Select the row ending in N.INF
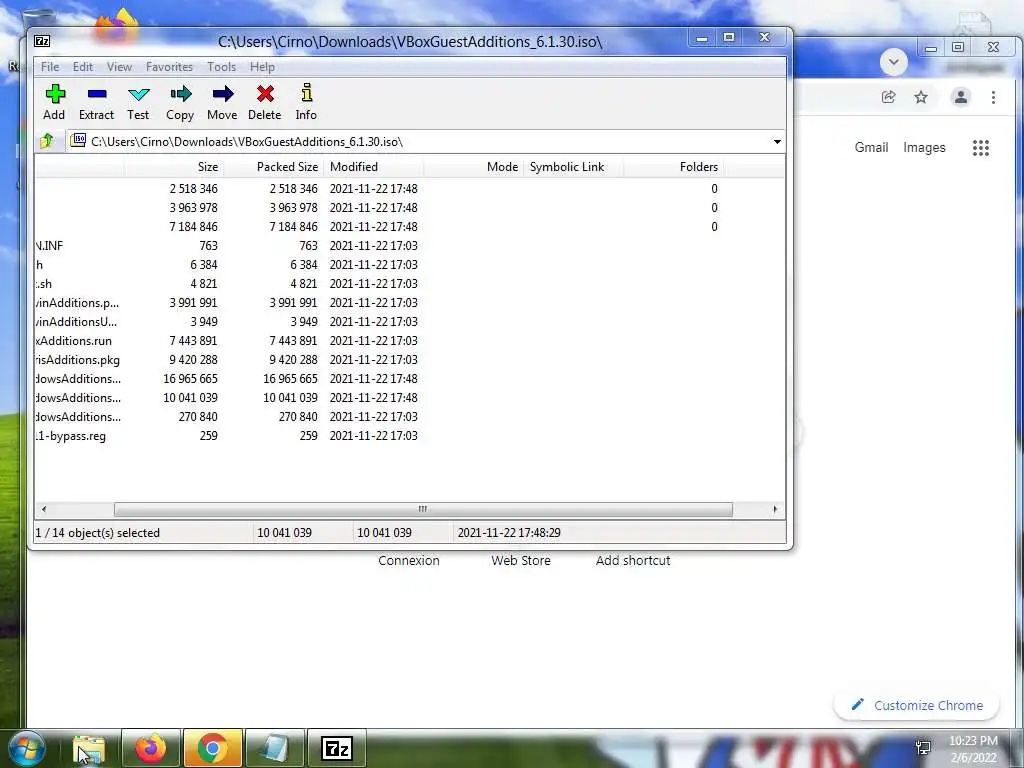This screenshot has width=1024, height=768. 409,246
